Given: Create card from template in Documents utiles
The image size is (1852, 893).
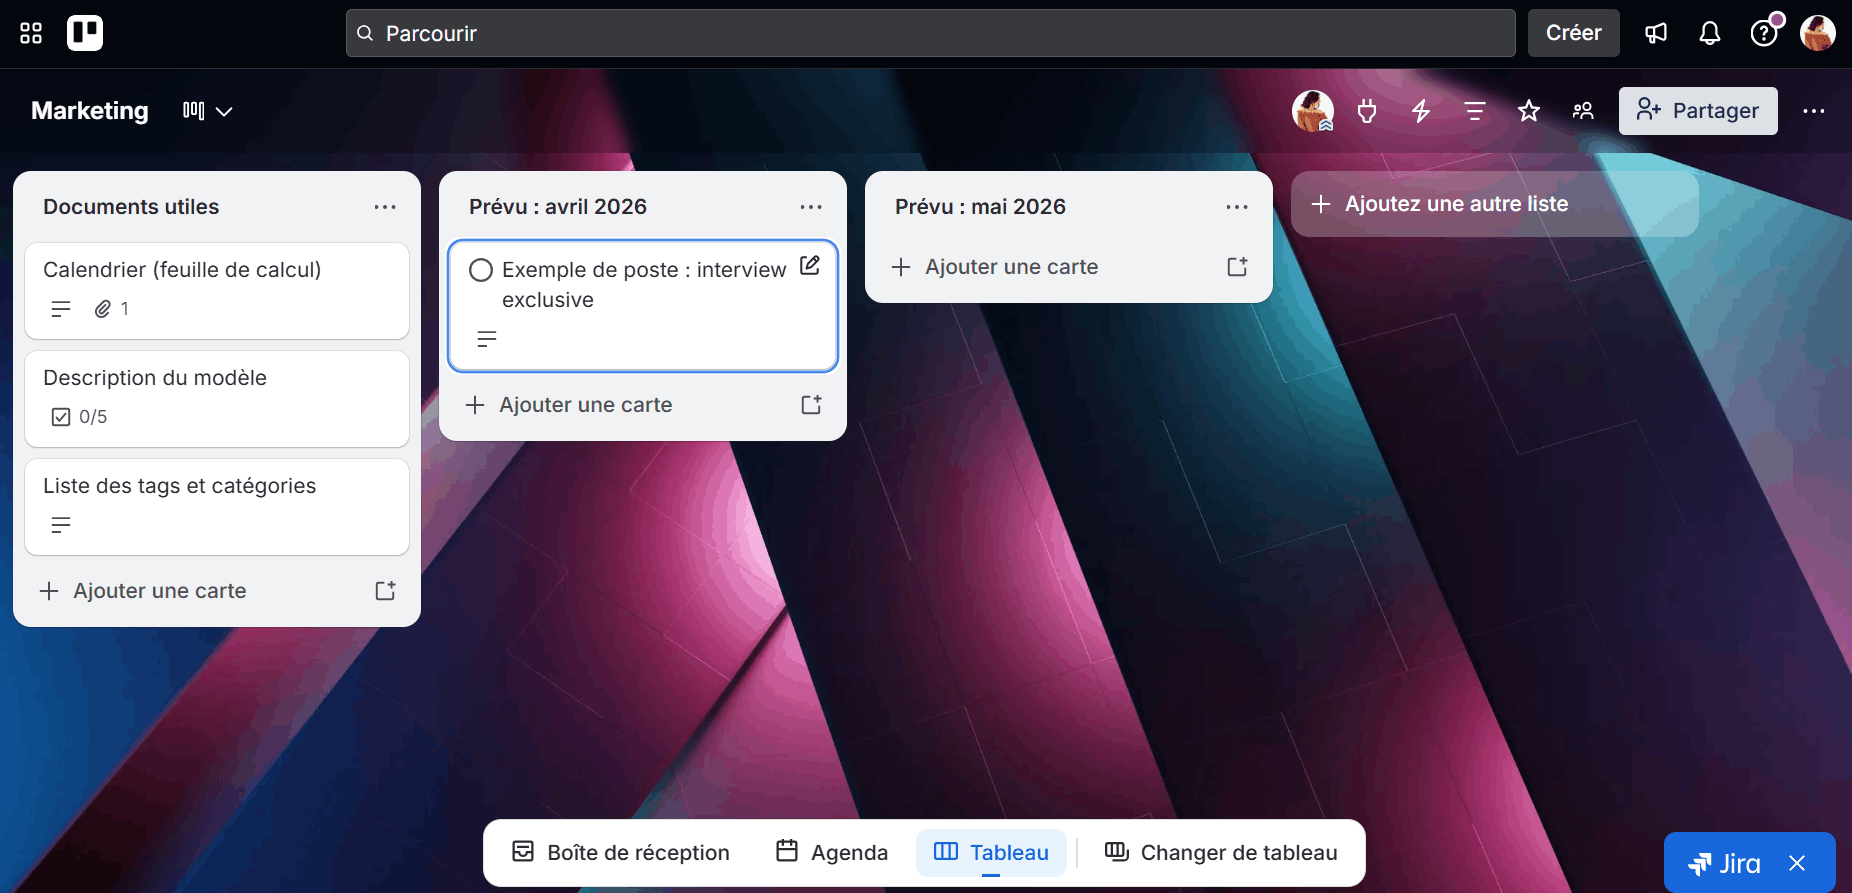Looking at the screenshot, I should click(x=385, y=591).
